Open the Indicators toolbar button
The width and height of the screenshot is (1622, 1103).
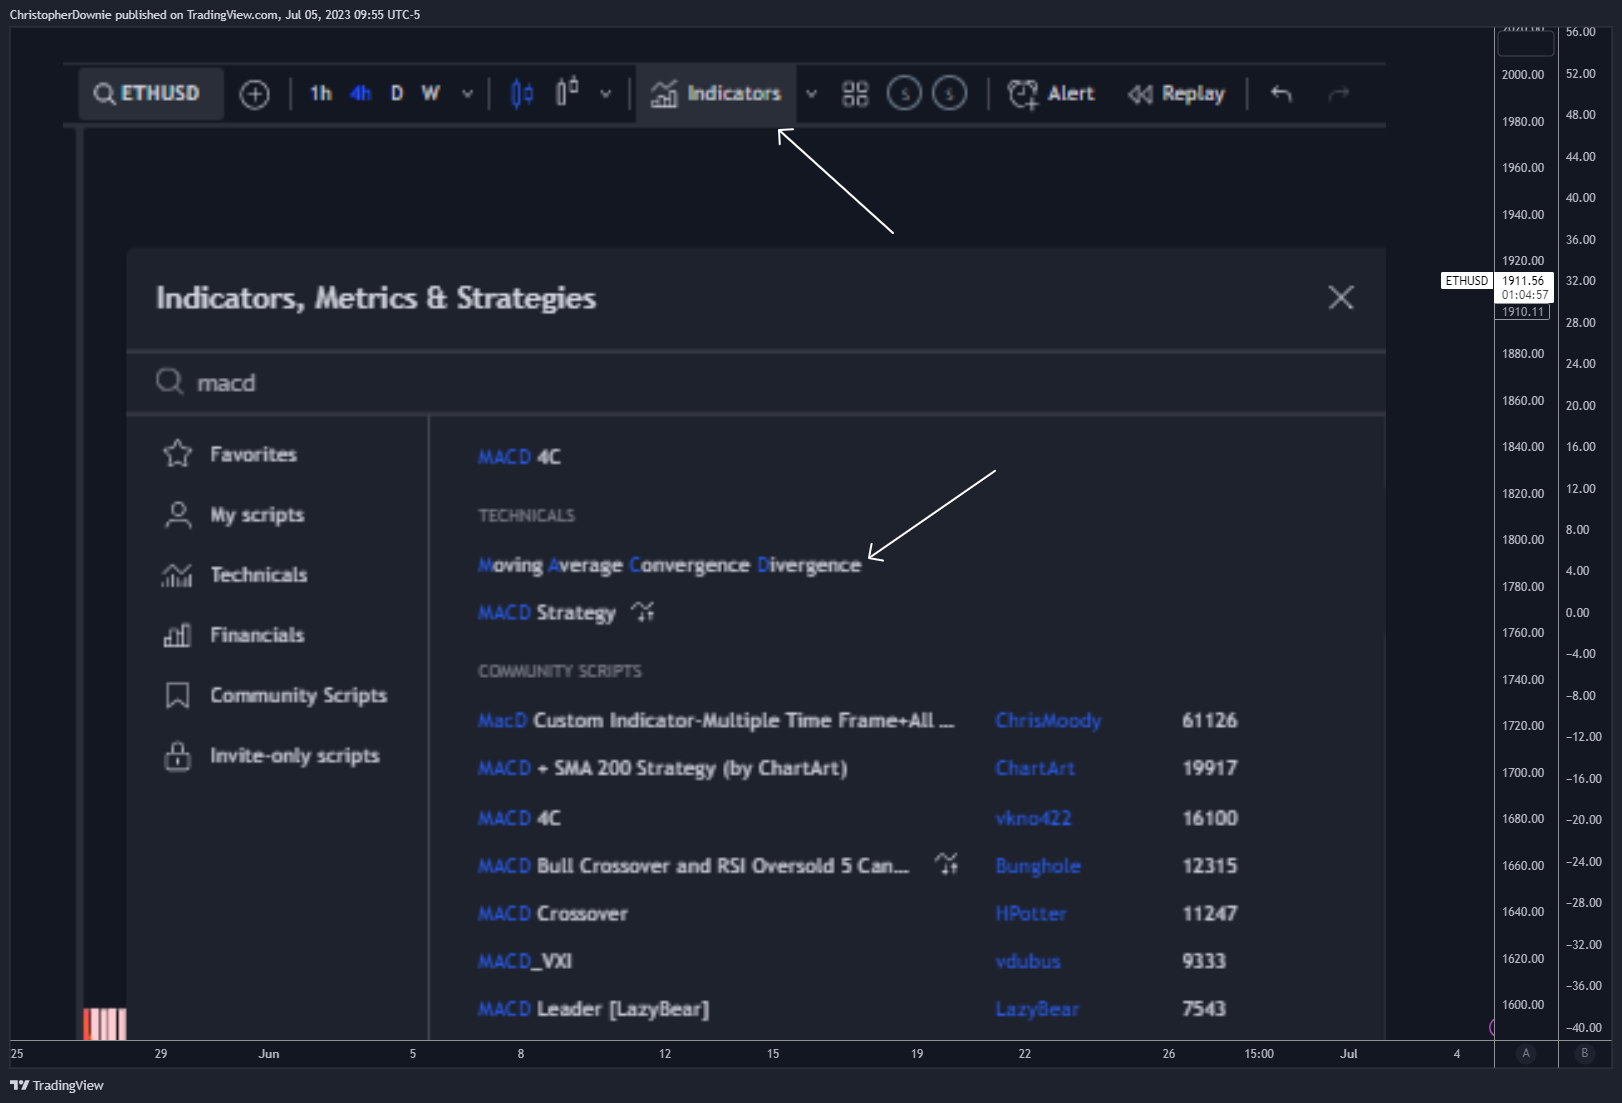click(x=716, y=93)
